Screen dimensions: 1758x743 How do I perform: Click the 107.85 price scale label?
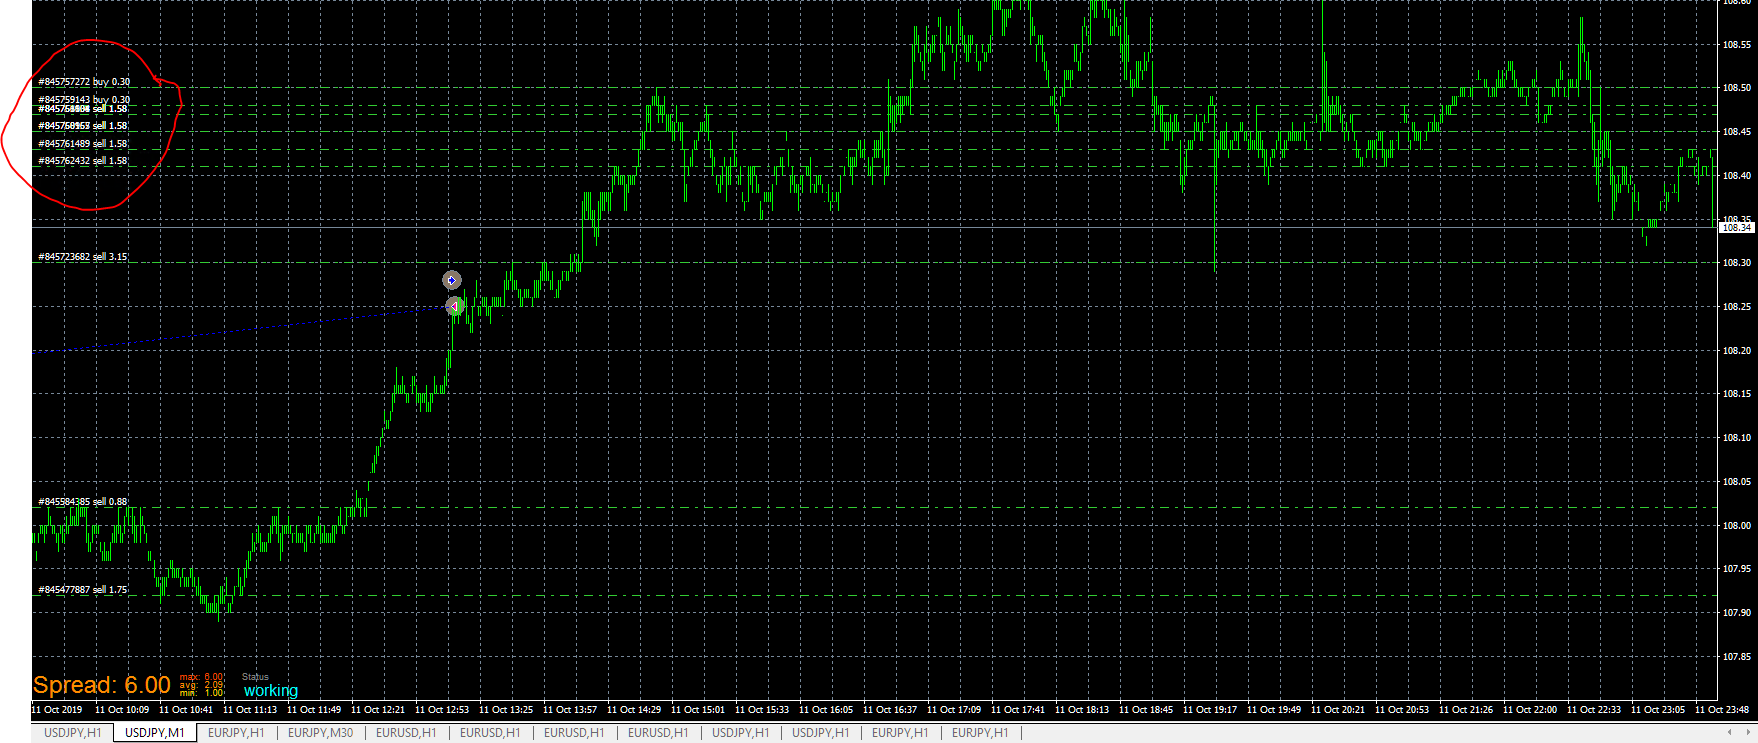[x=1737, y=657]
